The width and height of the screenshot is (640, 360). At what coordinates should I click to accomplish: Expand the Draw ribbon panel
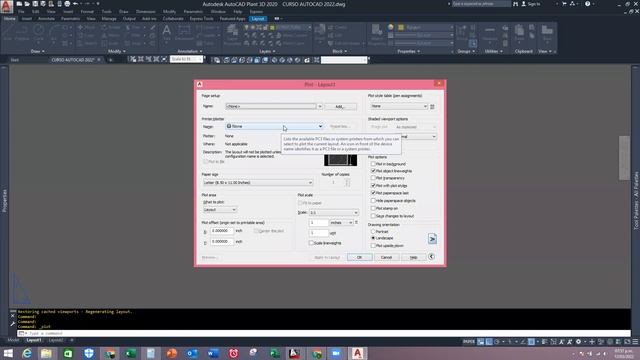point(38,51)
